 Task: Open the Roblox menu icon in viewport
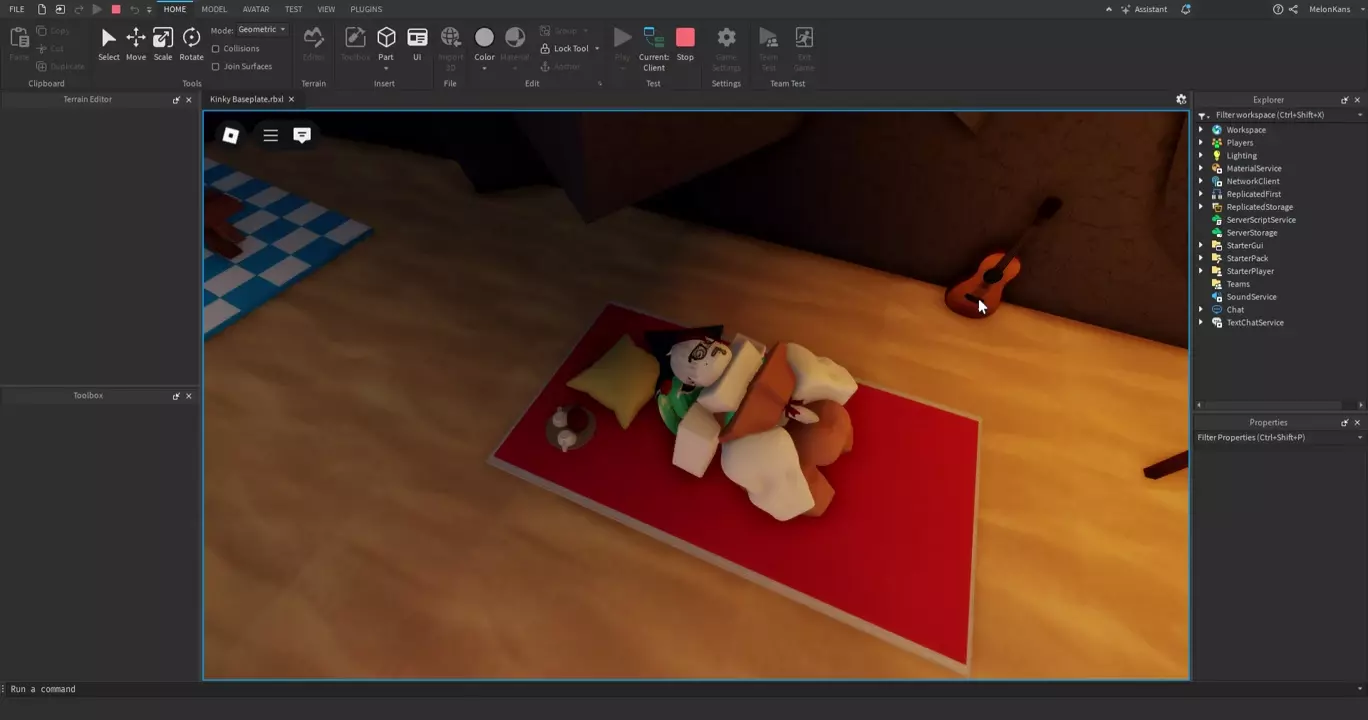pyautogui.click(x=231, y=135)
